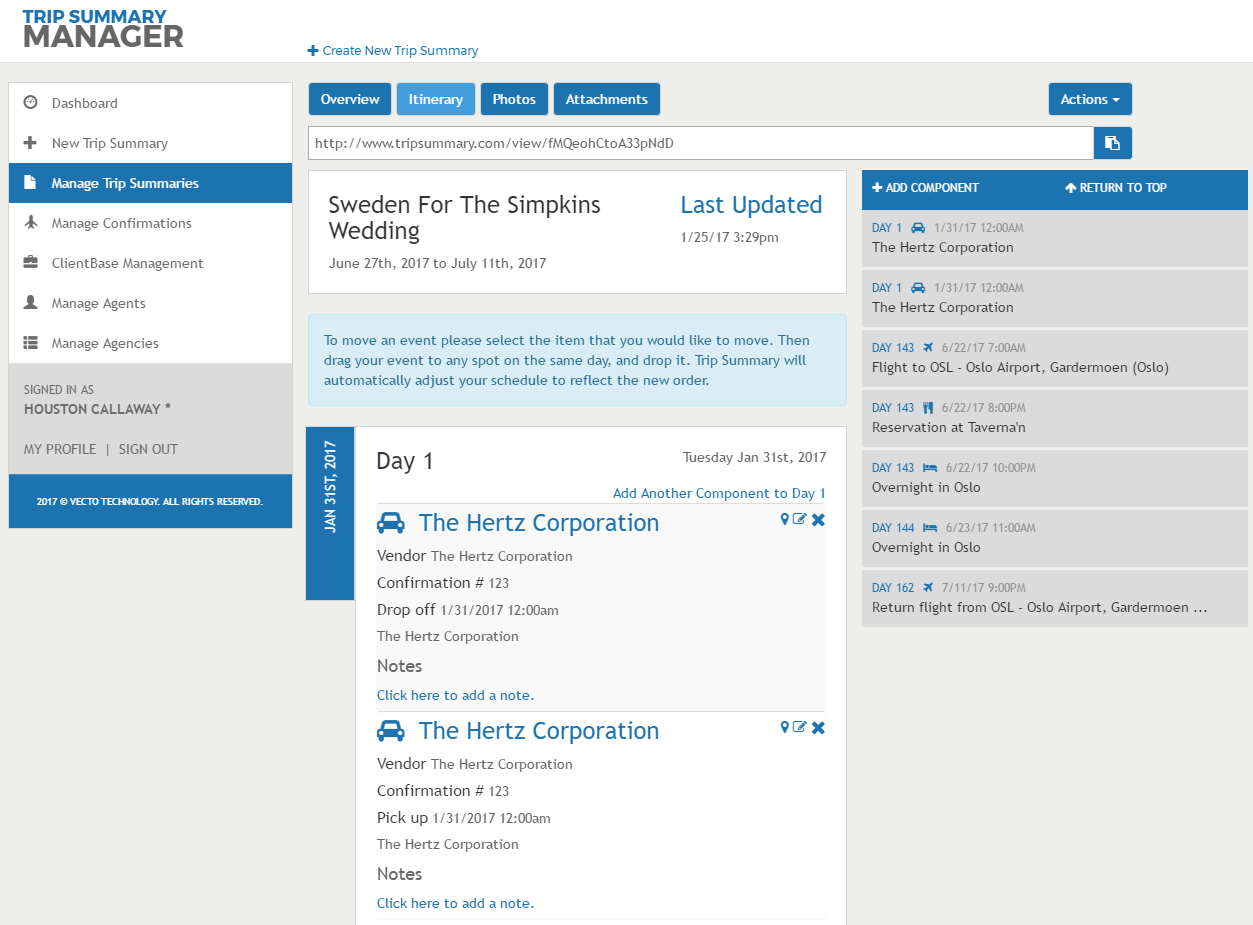Click edit pencil icon on first Hertz entry

800,519
